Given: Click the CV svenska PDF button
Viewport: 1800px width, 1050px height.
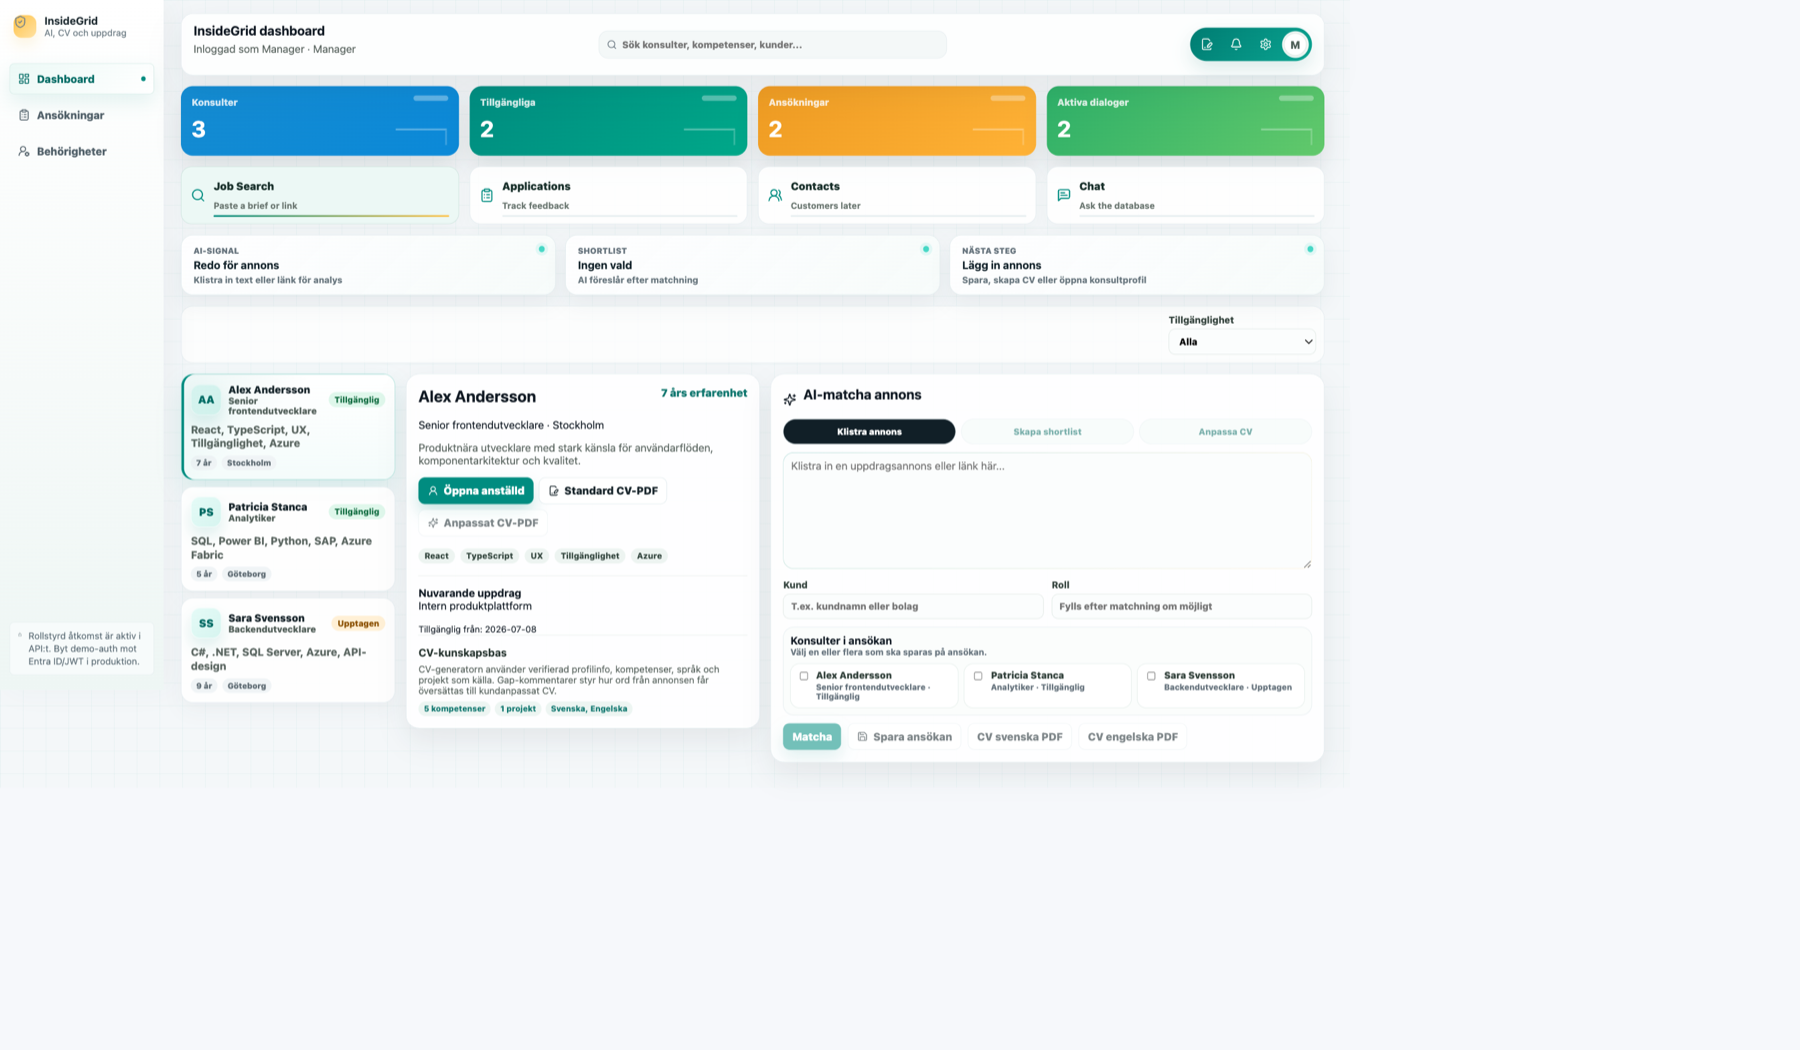Looking at the screenshot, I should click(x=1019, y=737).
